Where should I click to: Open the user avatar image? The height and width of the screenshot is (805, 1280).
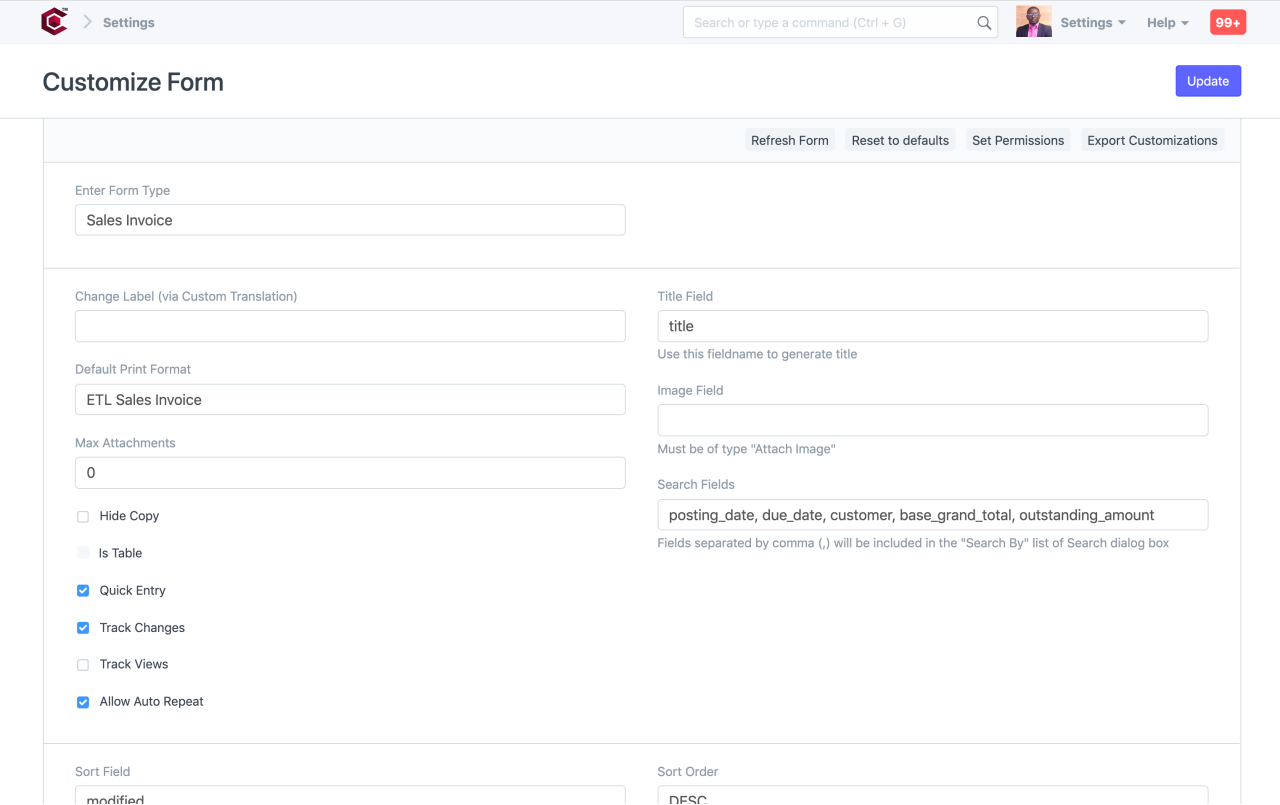[x=1033, y=20]
